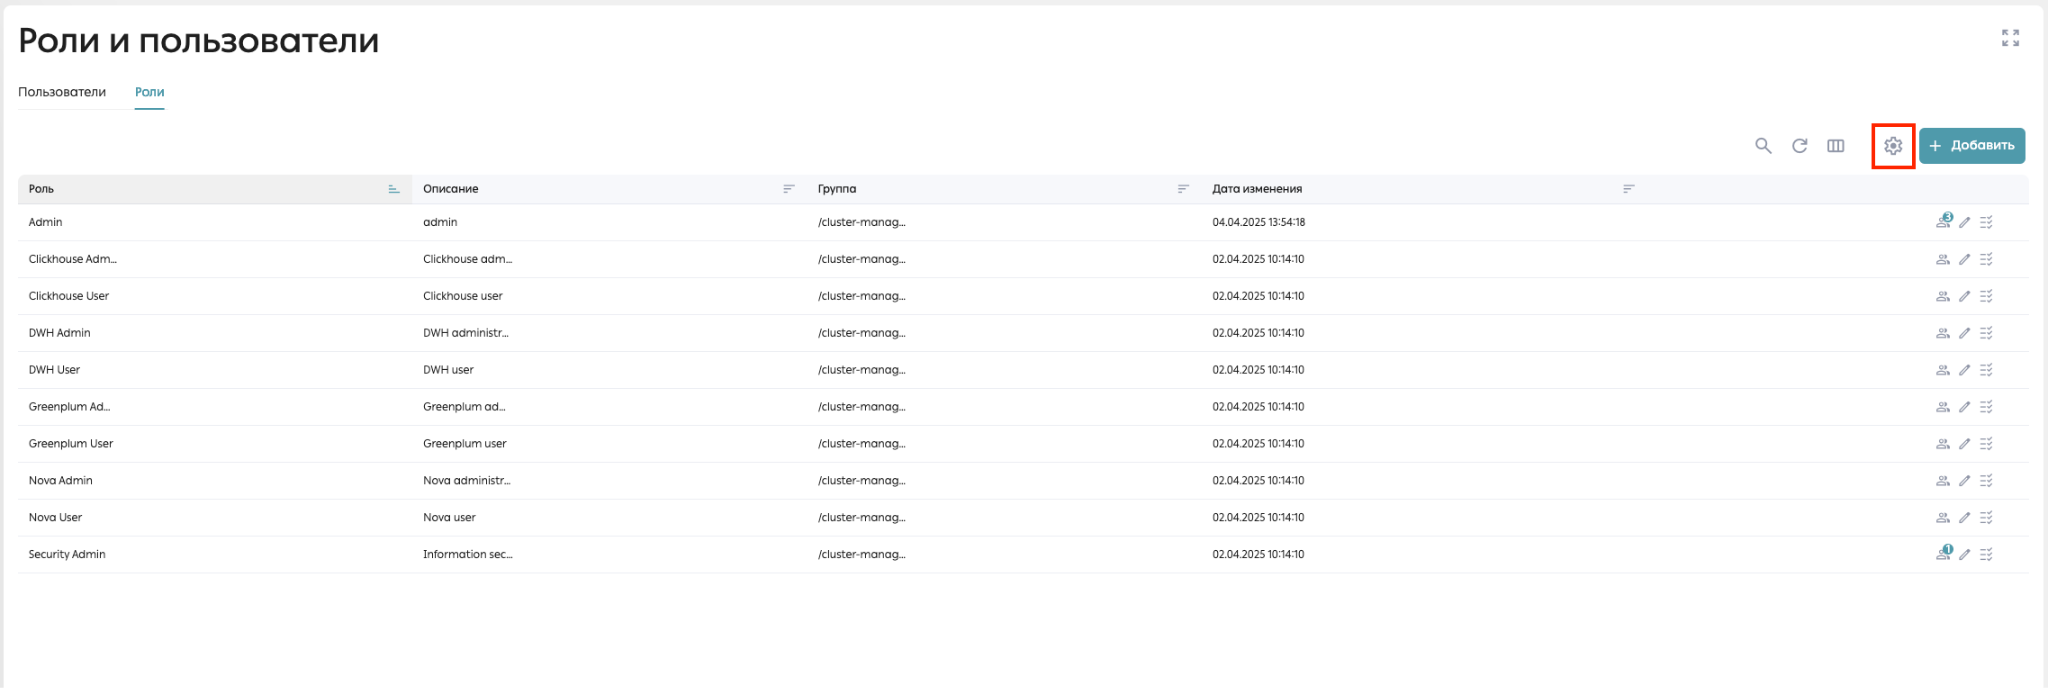This screenshot has height=688, width=2048.
Task: Open permissions list for Greenplum User
Action: point(1986,444)
